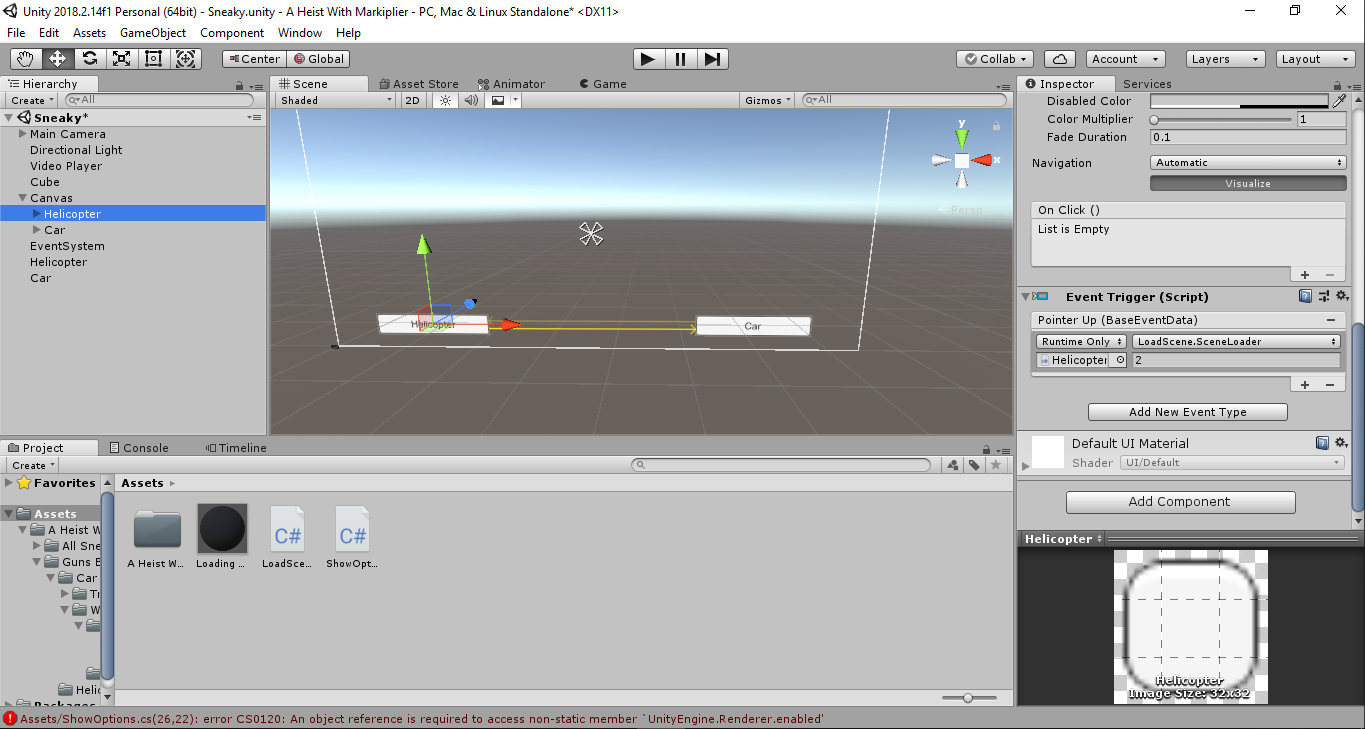
Task: Select the Move tool
Action: click(x=57, y=59)
